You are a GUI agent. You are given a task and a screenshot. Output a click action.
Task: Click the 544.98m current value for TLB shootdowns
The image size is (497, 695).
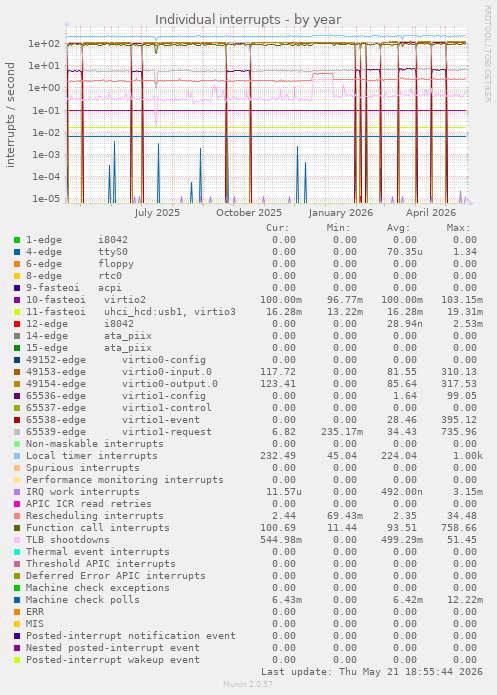point(281,540)
